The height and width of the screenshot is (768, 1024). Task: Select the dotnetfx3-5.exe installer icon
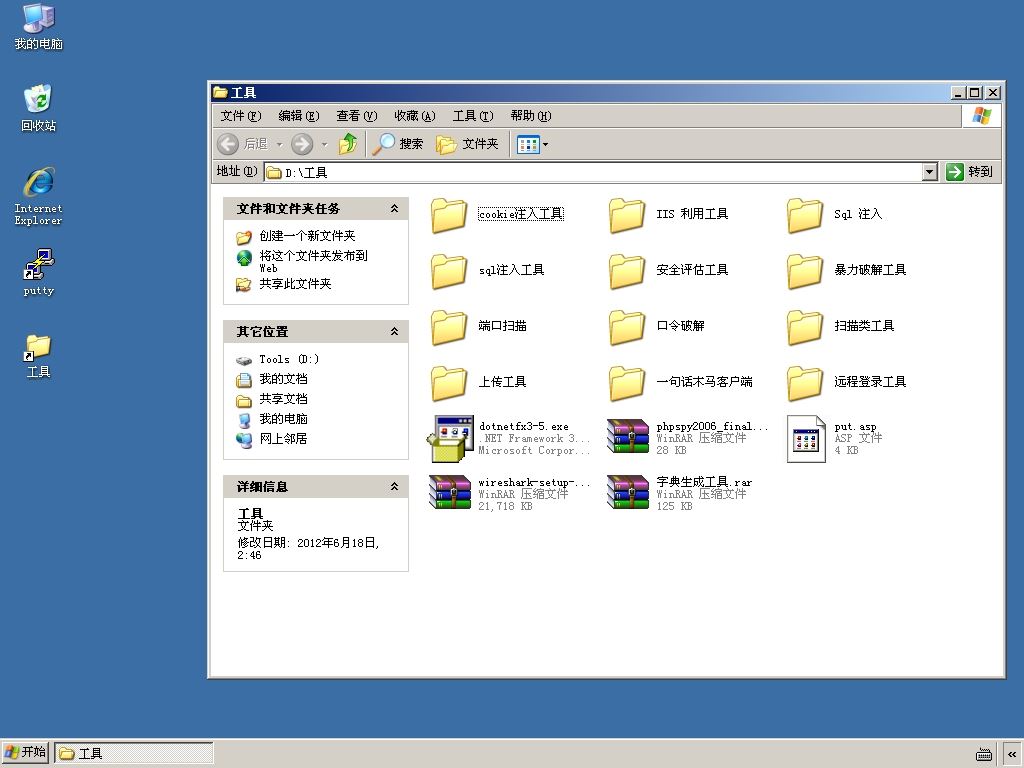[450, 439]
